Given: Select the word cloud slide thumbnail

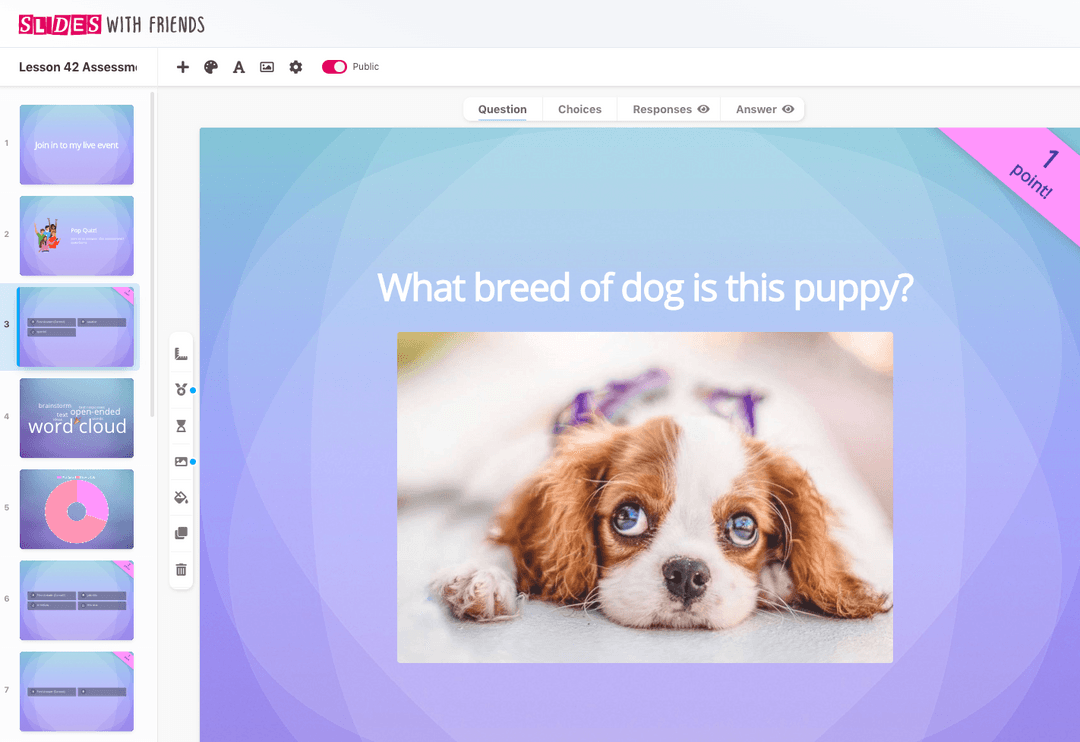Looking at the screenshot, I should tap(76, 418).
